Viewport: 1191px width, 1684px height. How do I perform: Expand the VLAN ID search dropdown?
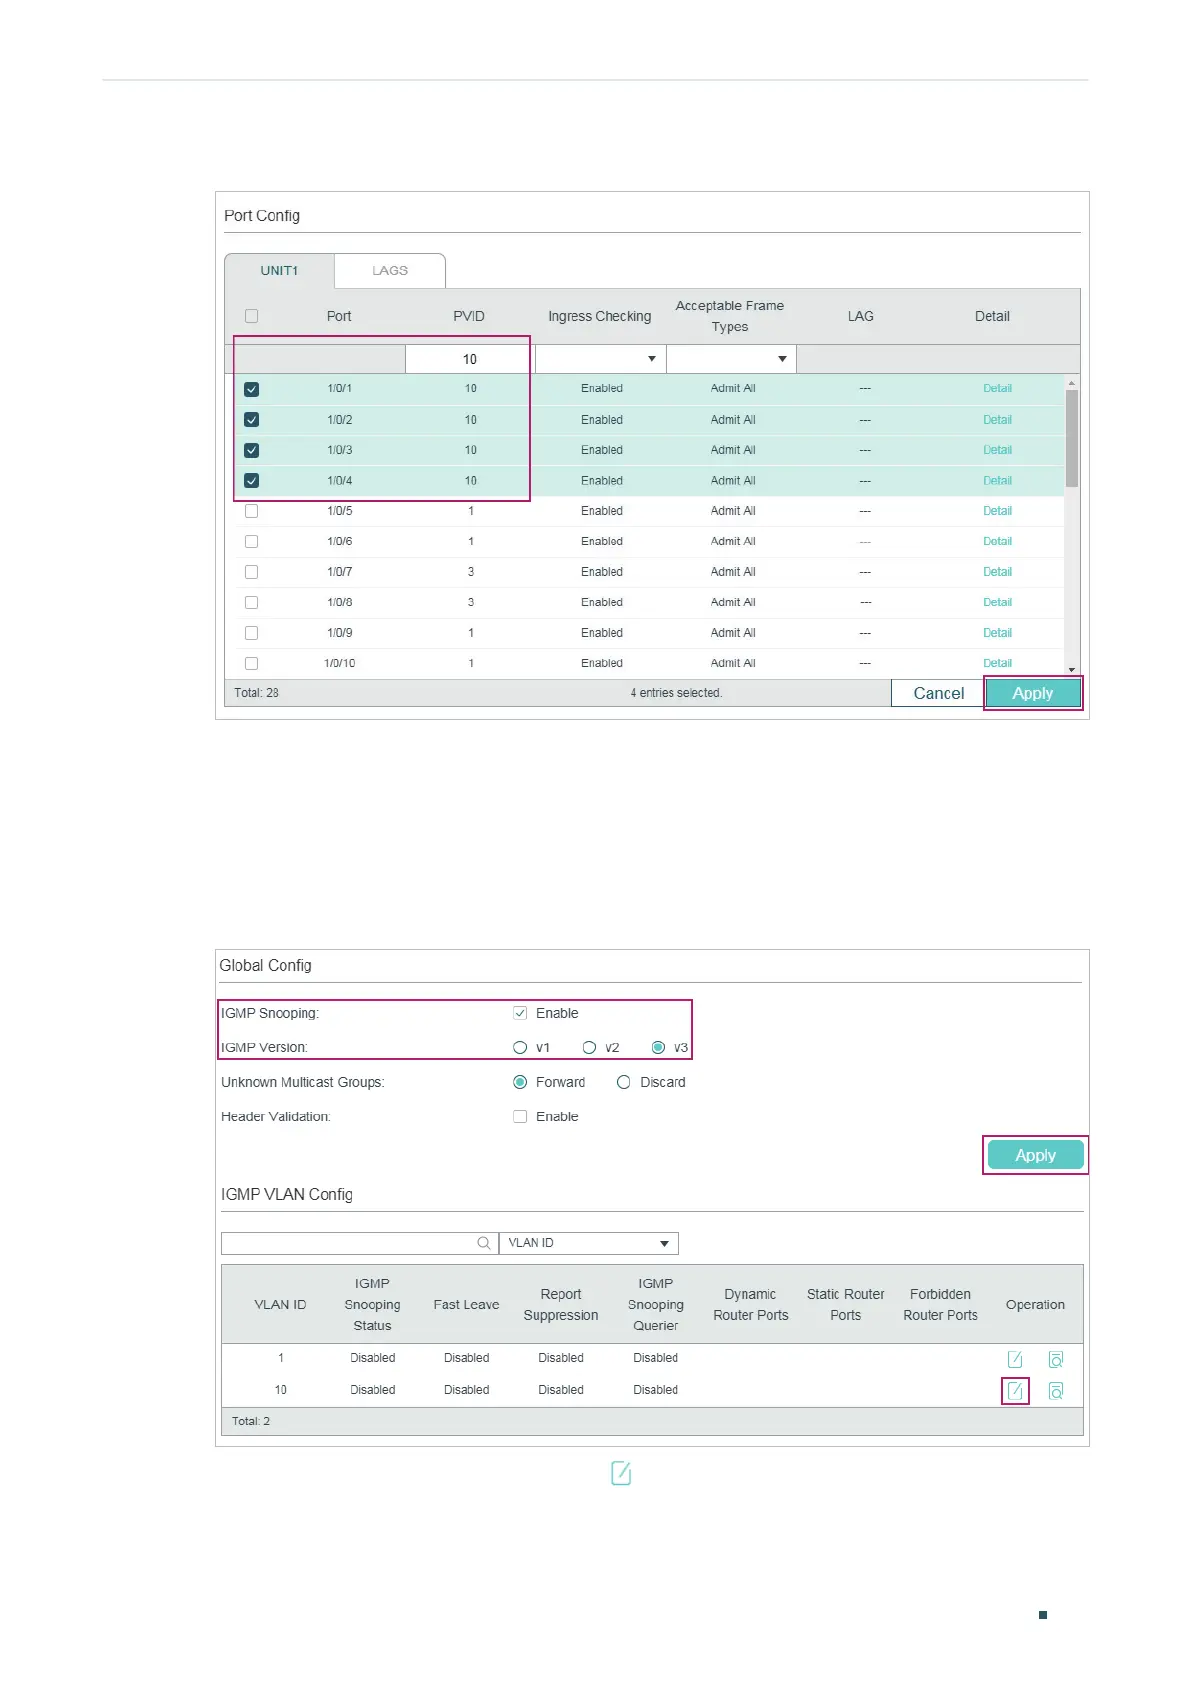(x=588, y=1243)
